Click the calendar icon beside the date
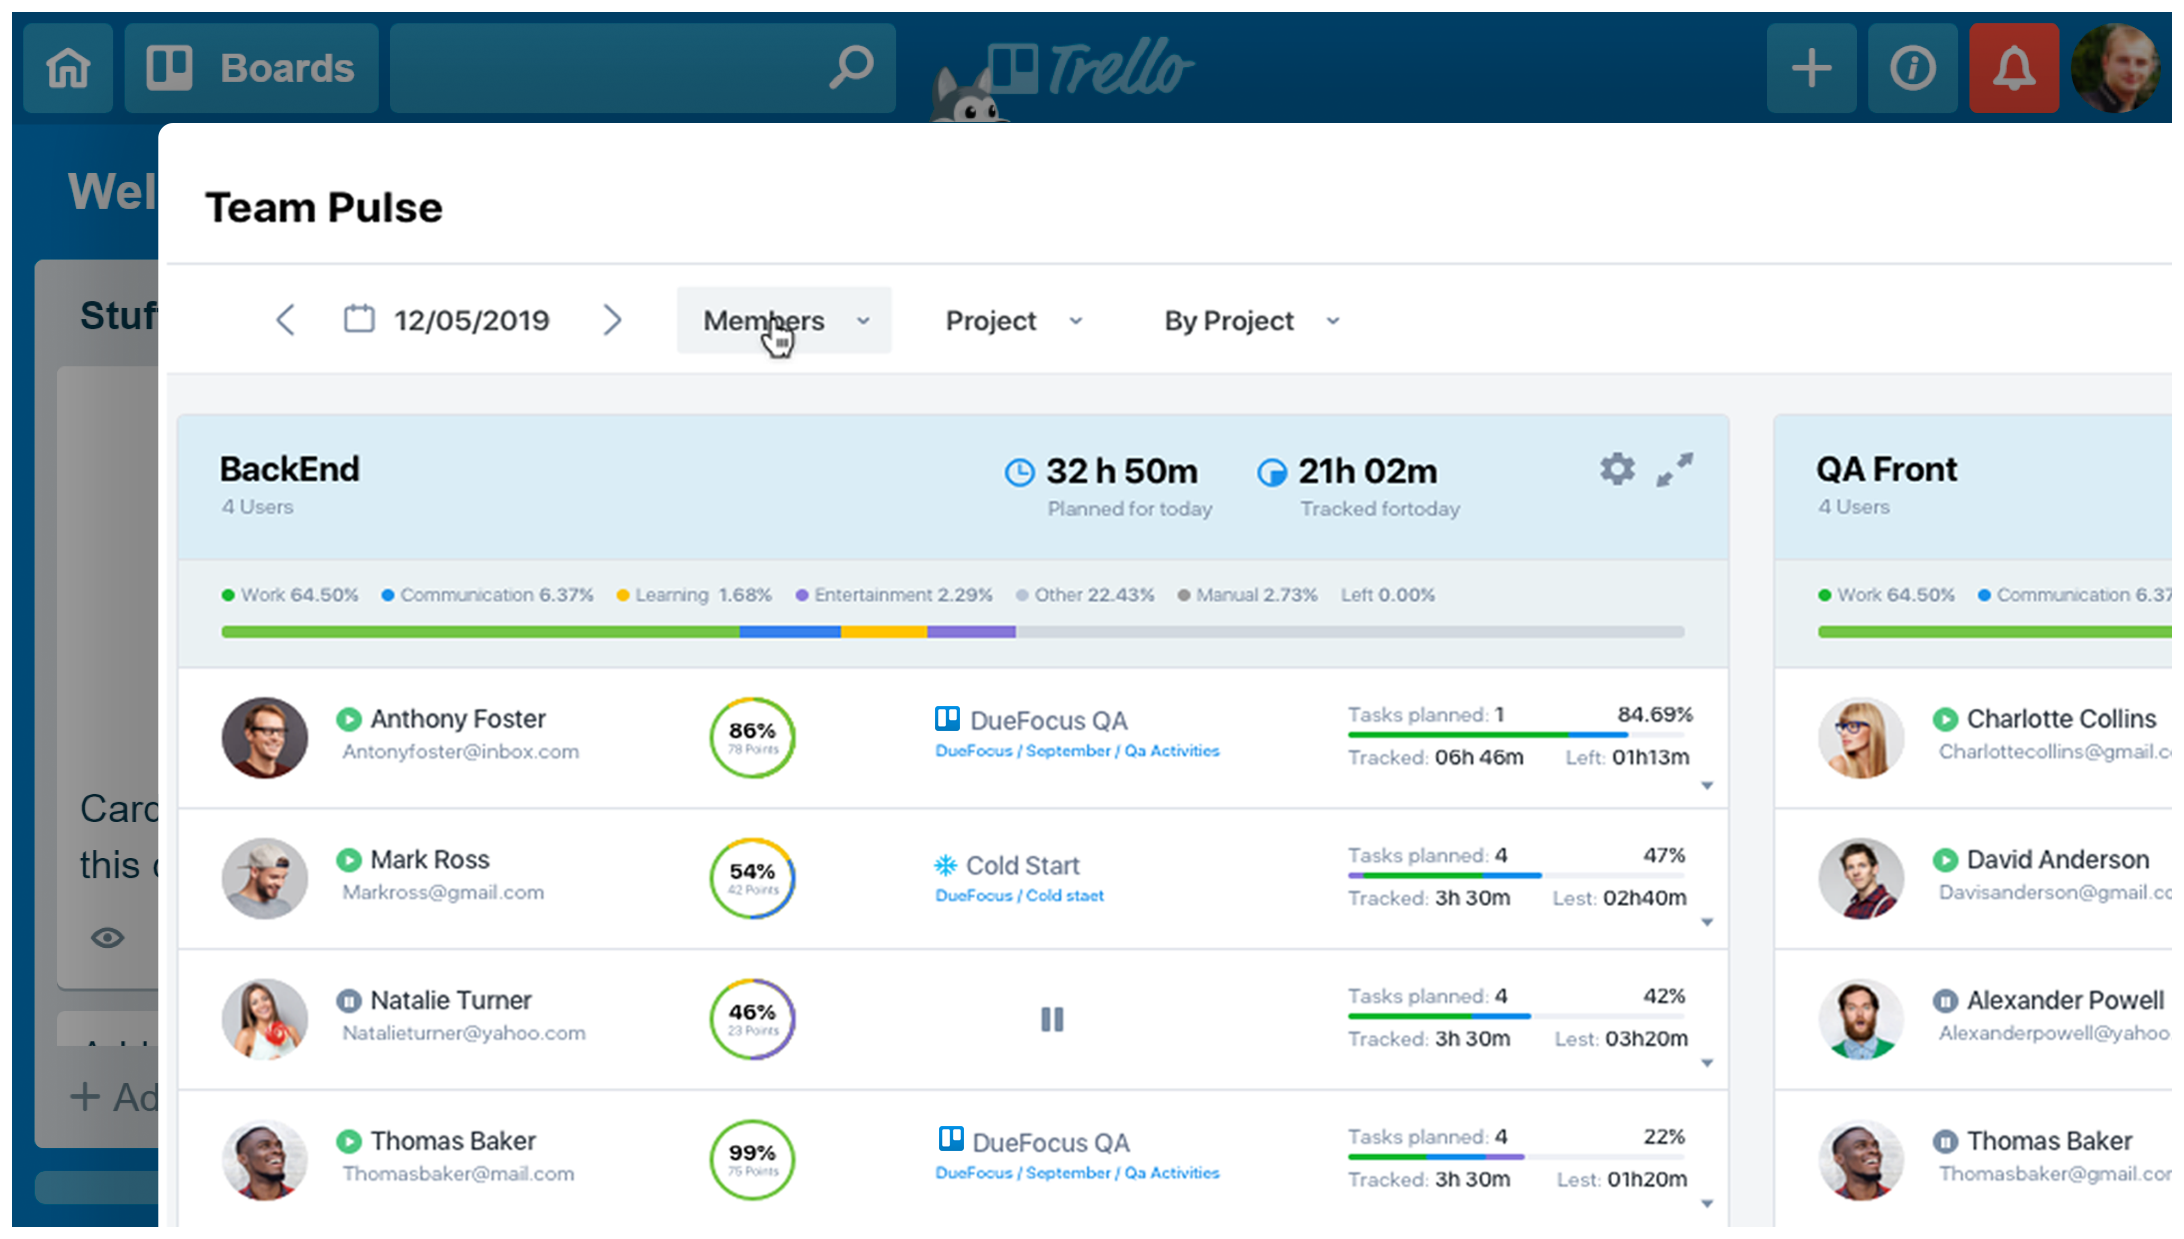 [359, 320]
